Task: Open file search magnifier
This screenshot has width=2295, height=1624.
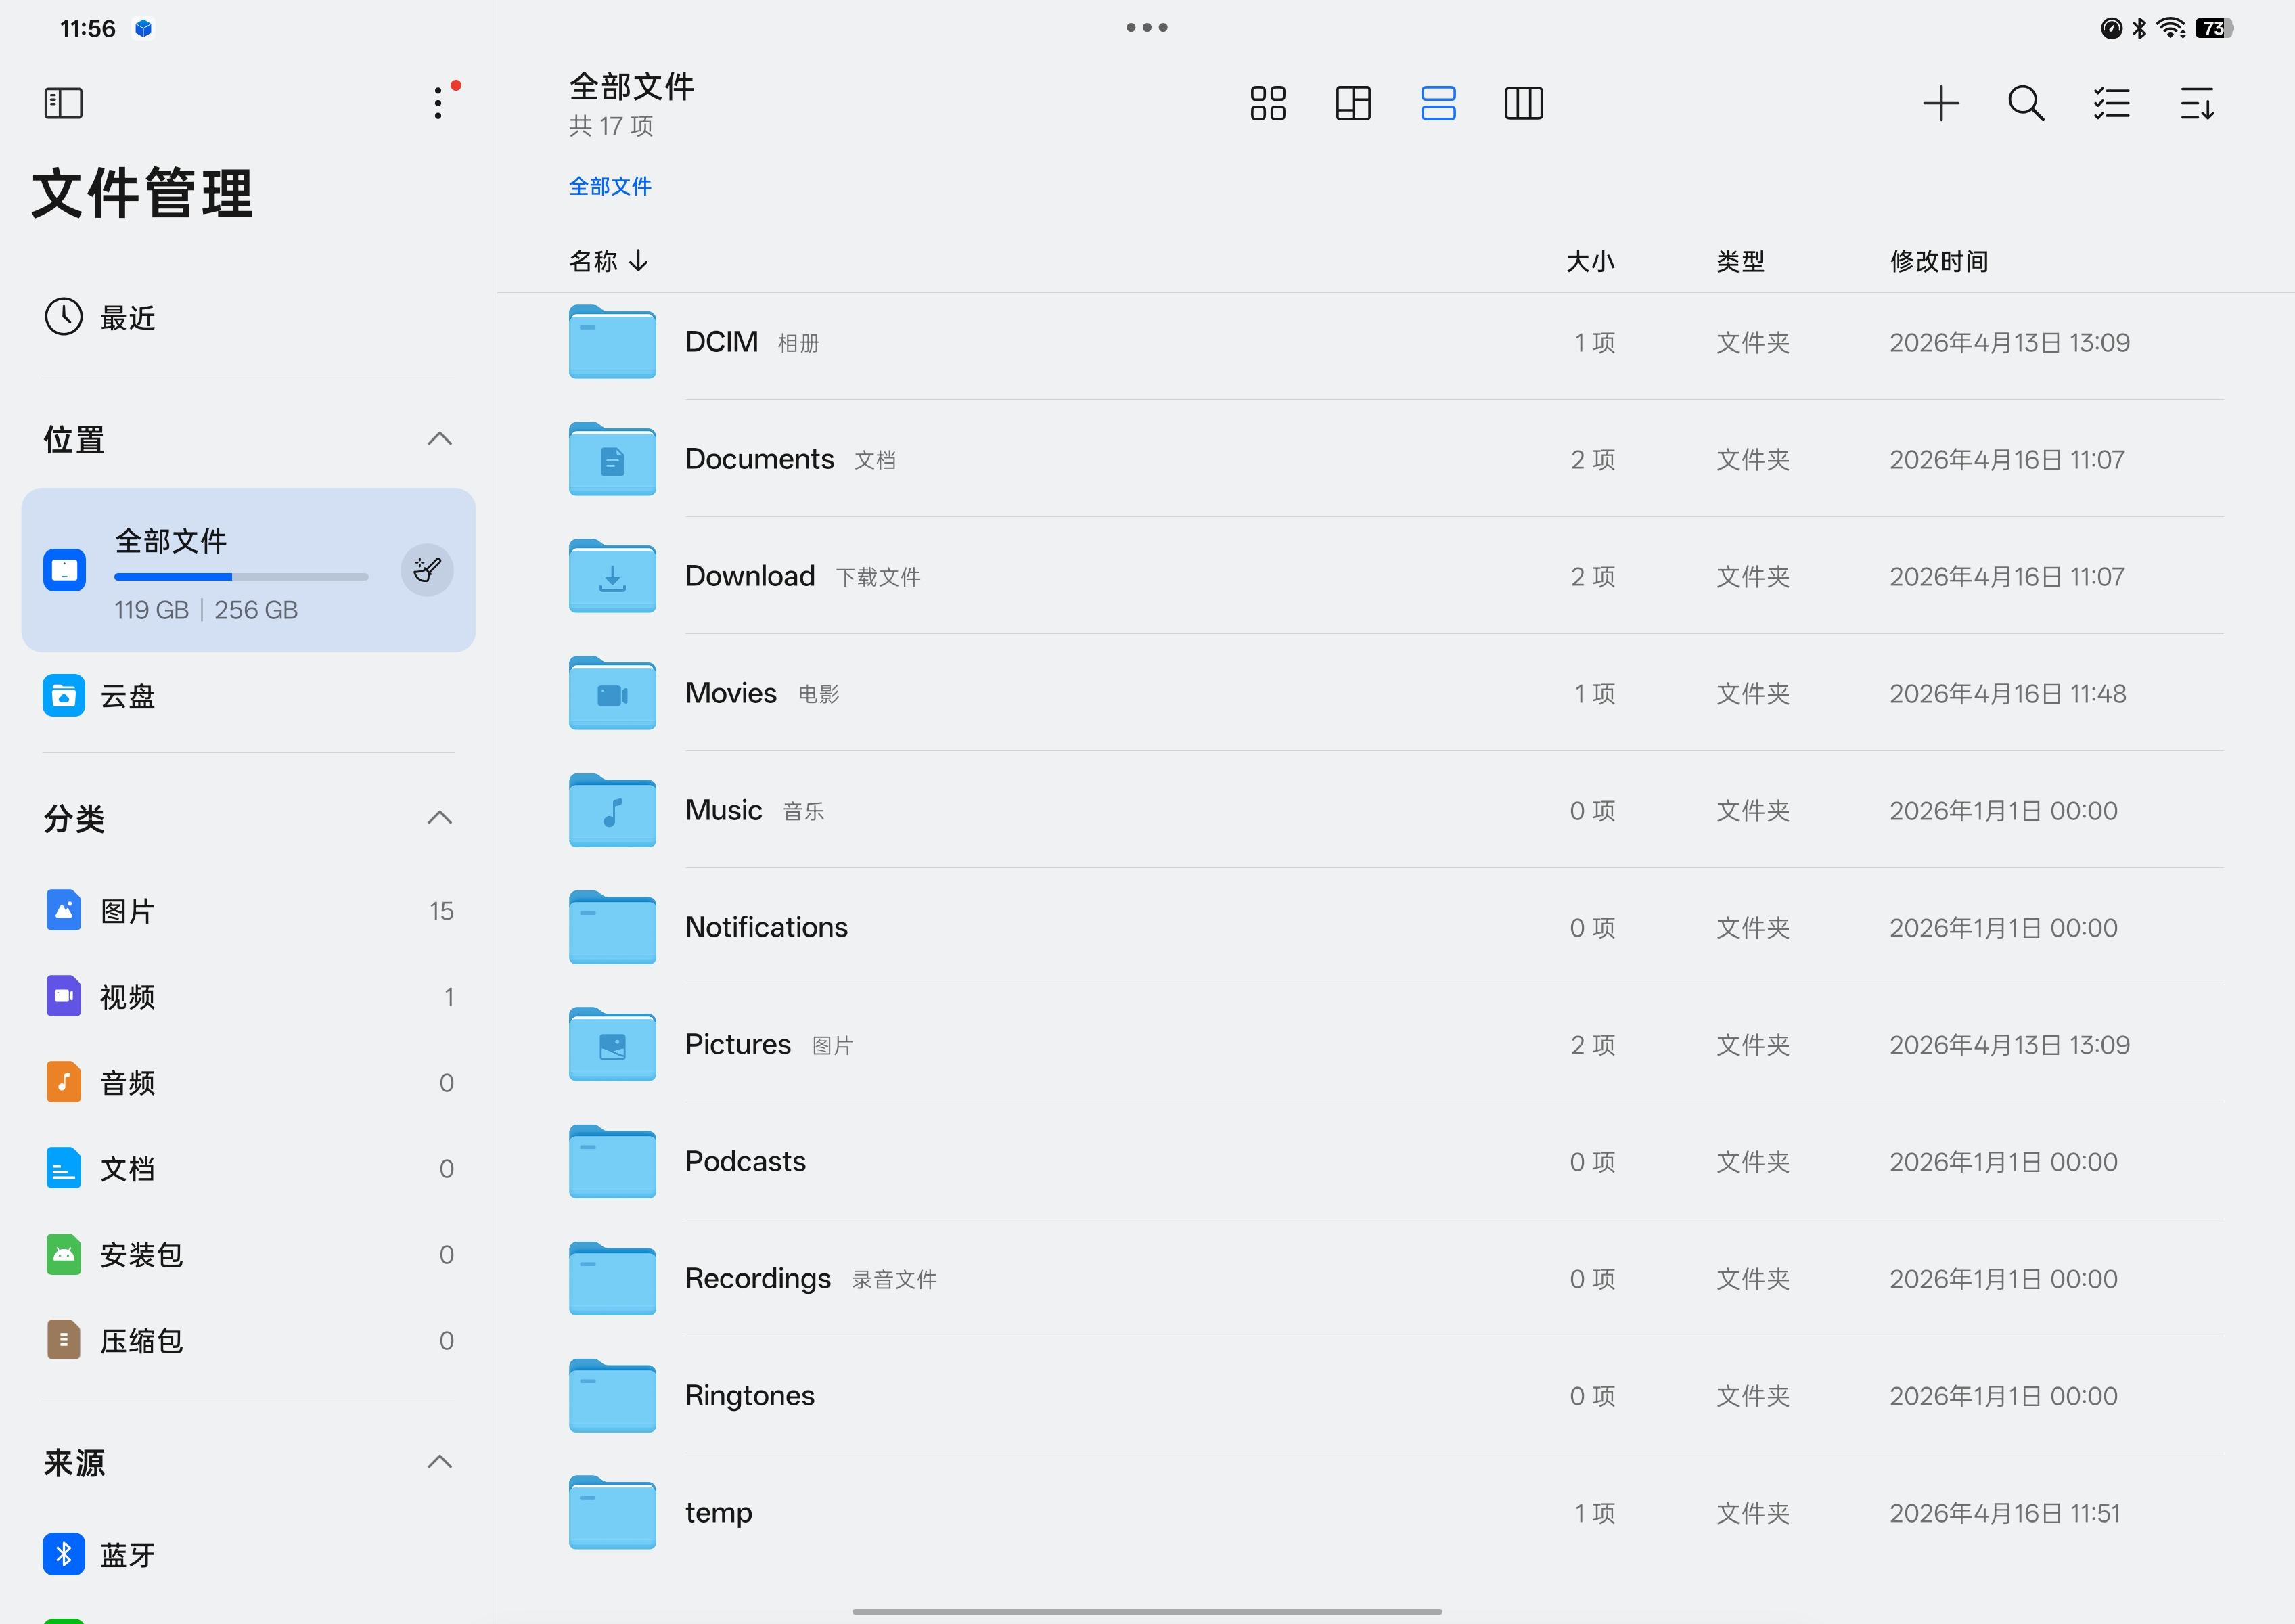Action: [x=2025, y=103]
